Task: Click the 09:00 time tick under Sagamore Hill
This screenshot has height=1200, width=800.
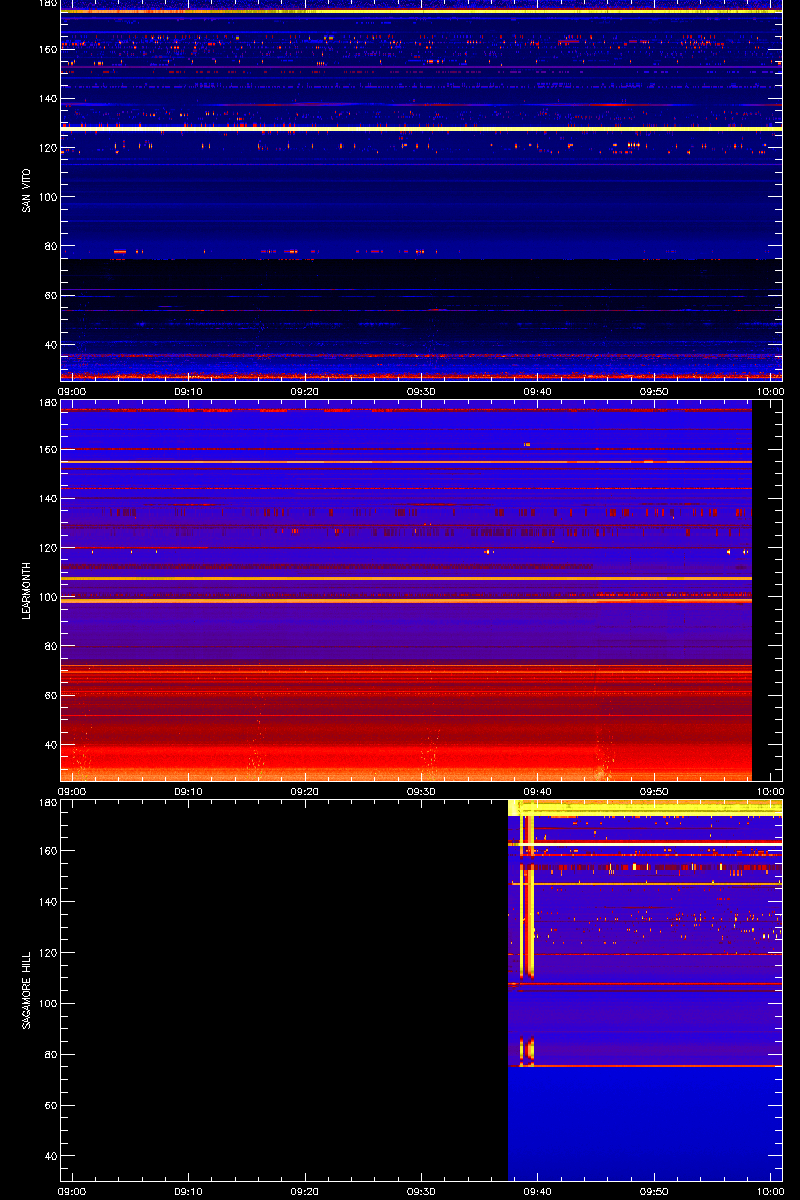Action: tap(72, 1192)
